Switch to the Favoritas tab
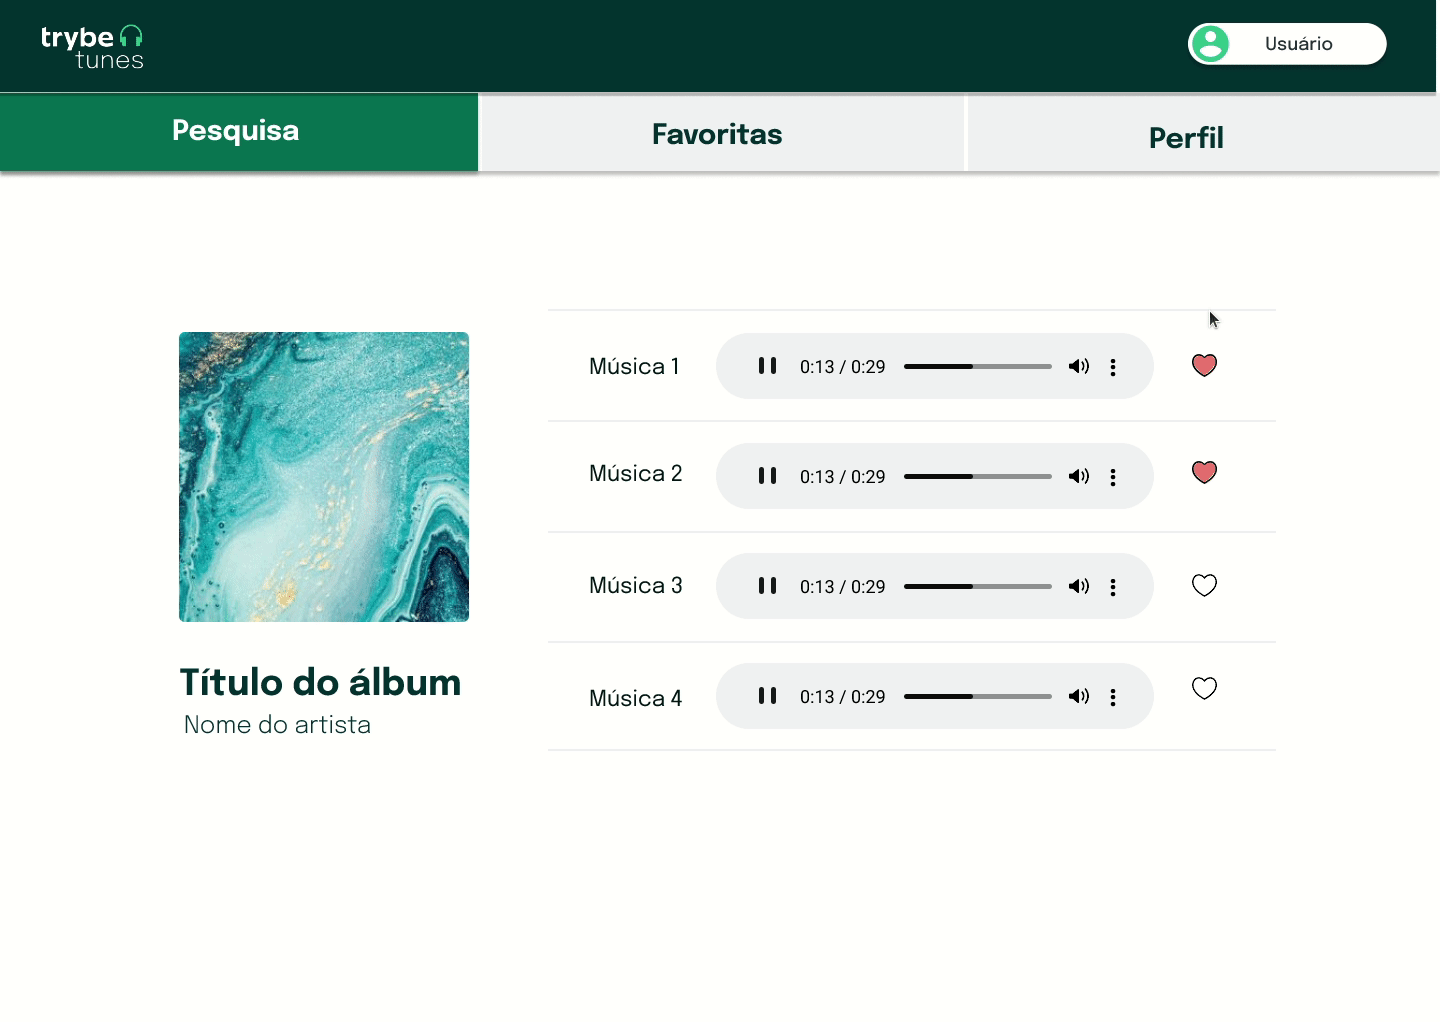Viewport: 1440px width, 1022px height. [716, 133]
